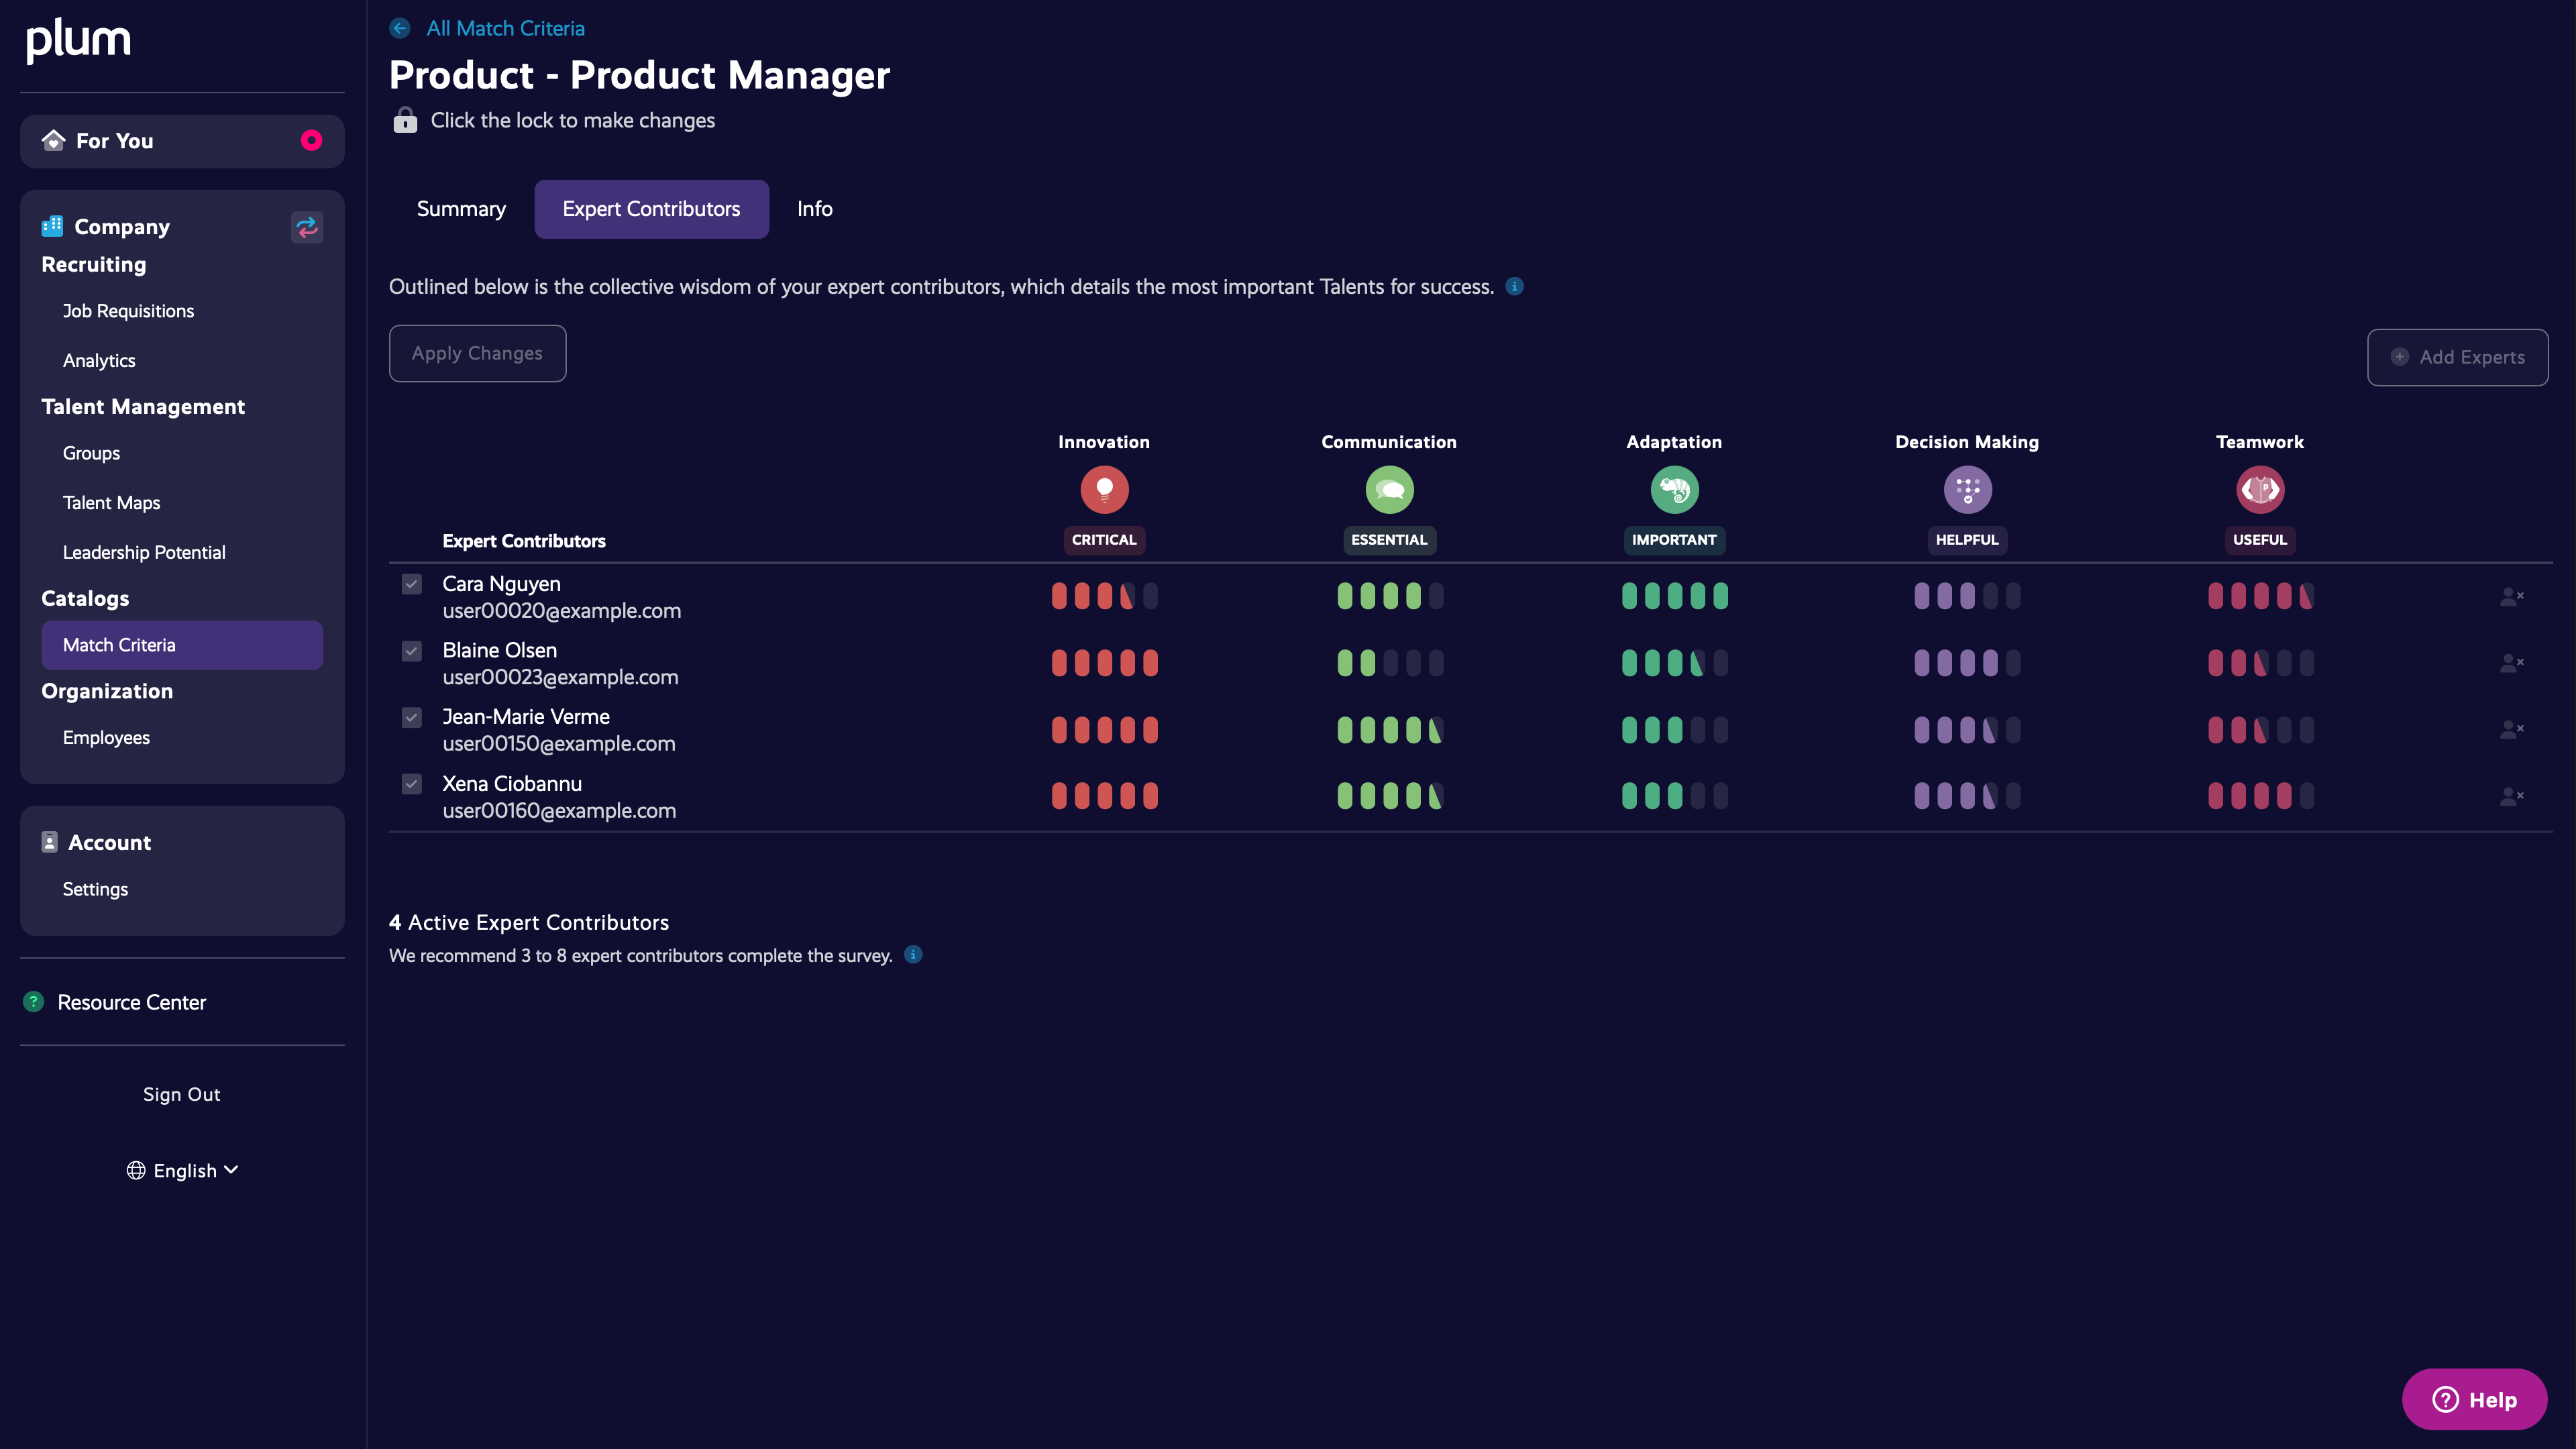Click the lock icon to enable editing
This screenshot has height=1449, width=2576.
405,120
